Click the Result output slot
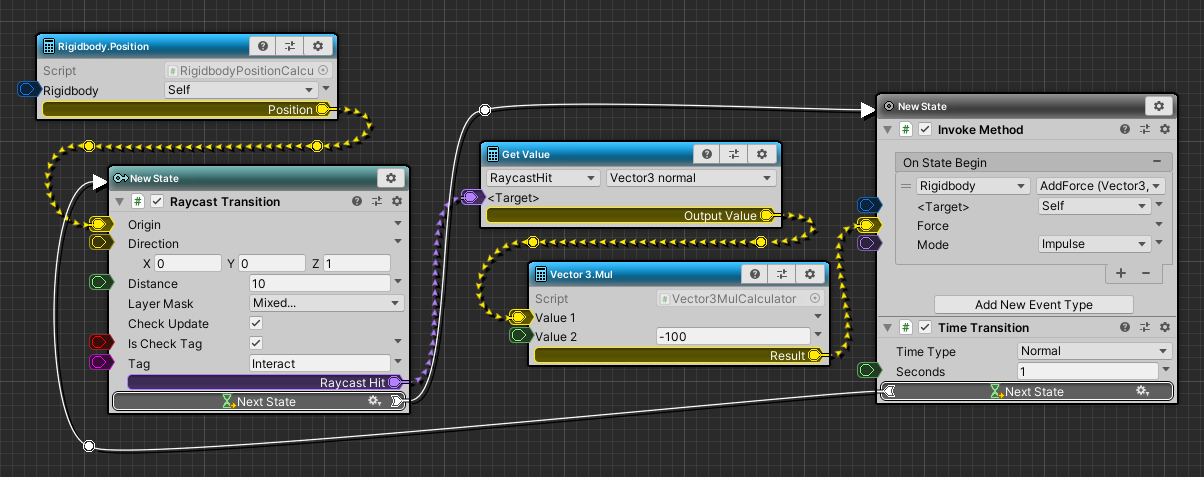 click(x=814, y=355)
